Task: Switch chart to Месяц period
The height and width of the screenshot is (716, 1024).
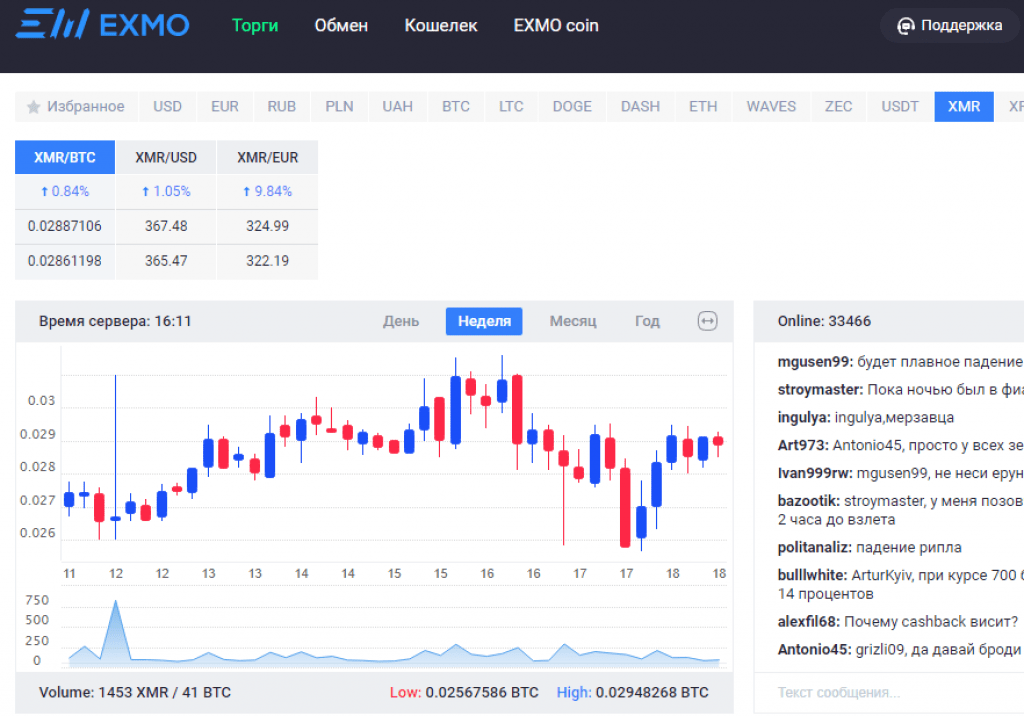Action: tap(573, 321)
